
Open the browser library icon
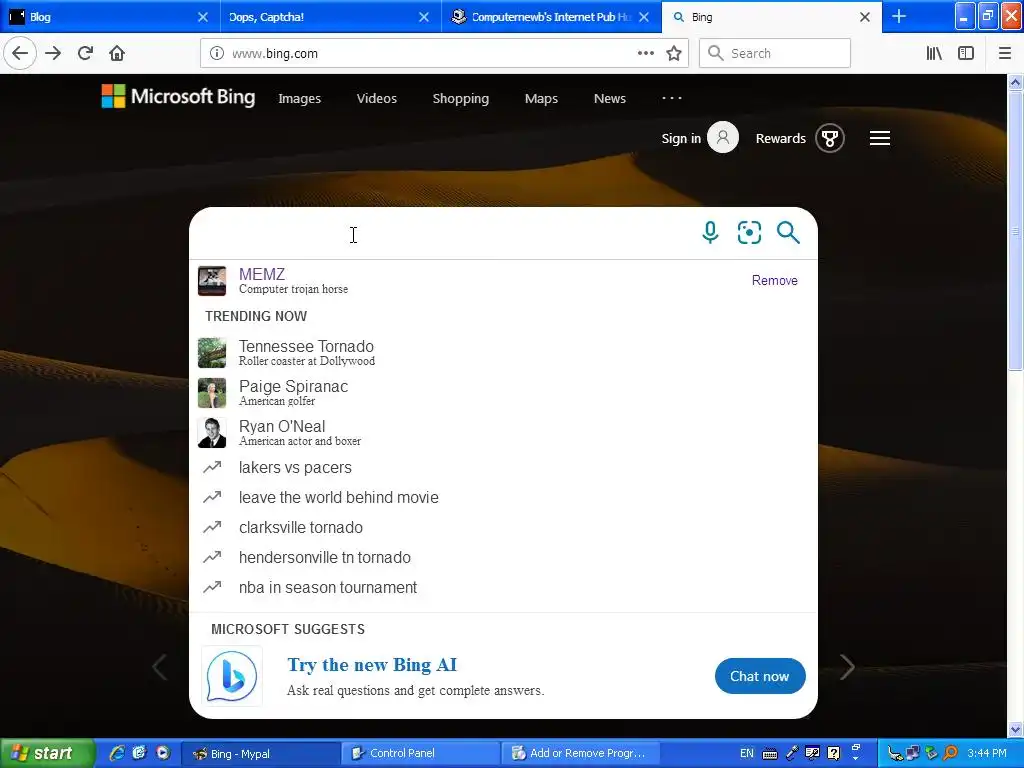[934, 53]
